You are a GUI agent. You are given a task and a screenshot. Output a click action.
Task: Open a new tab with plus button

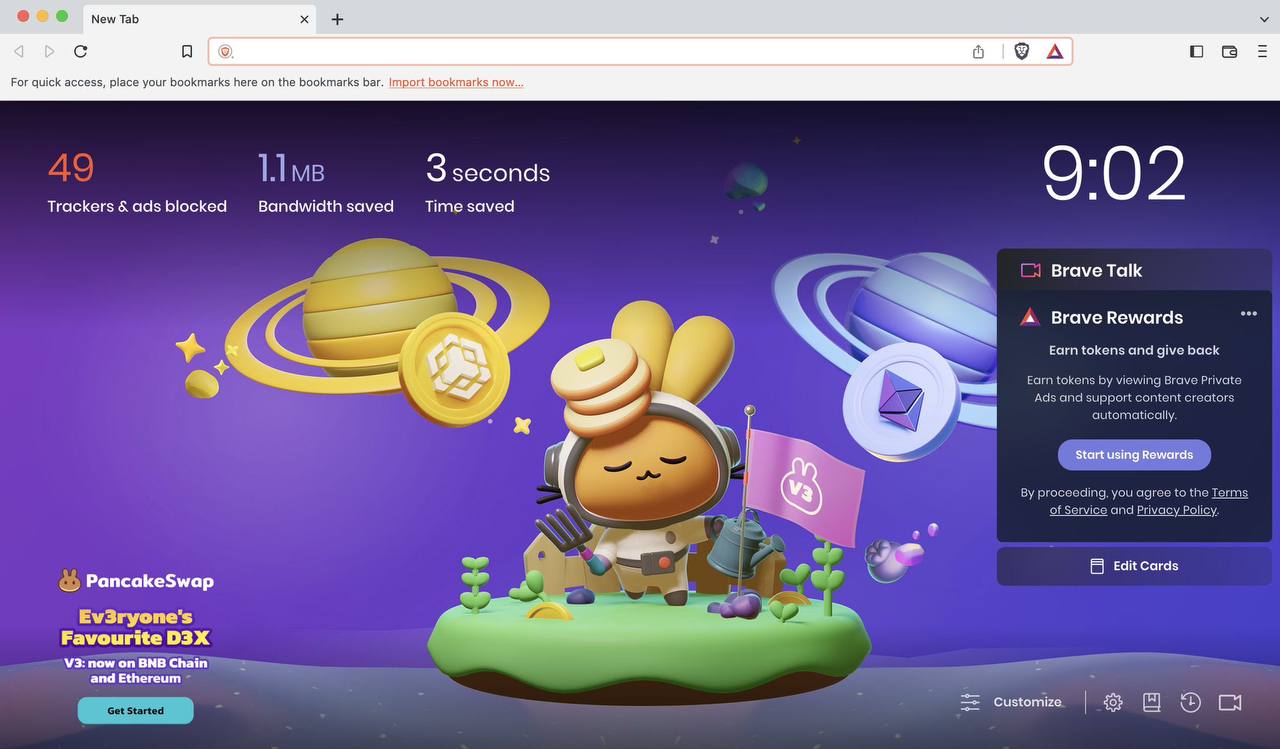tap(337, 19)
